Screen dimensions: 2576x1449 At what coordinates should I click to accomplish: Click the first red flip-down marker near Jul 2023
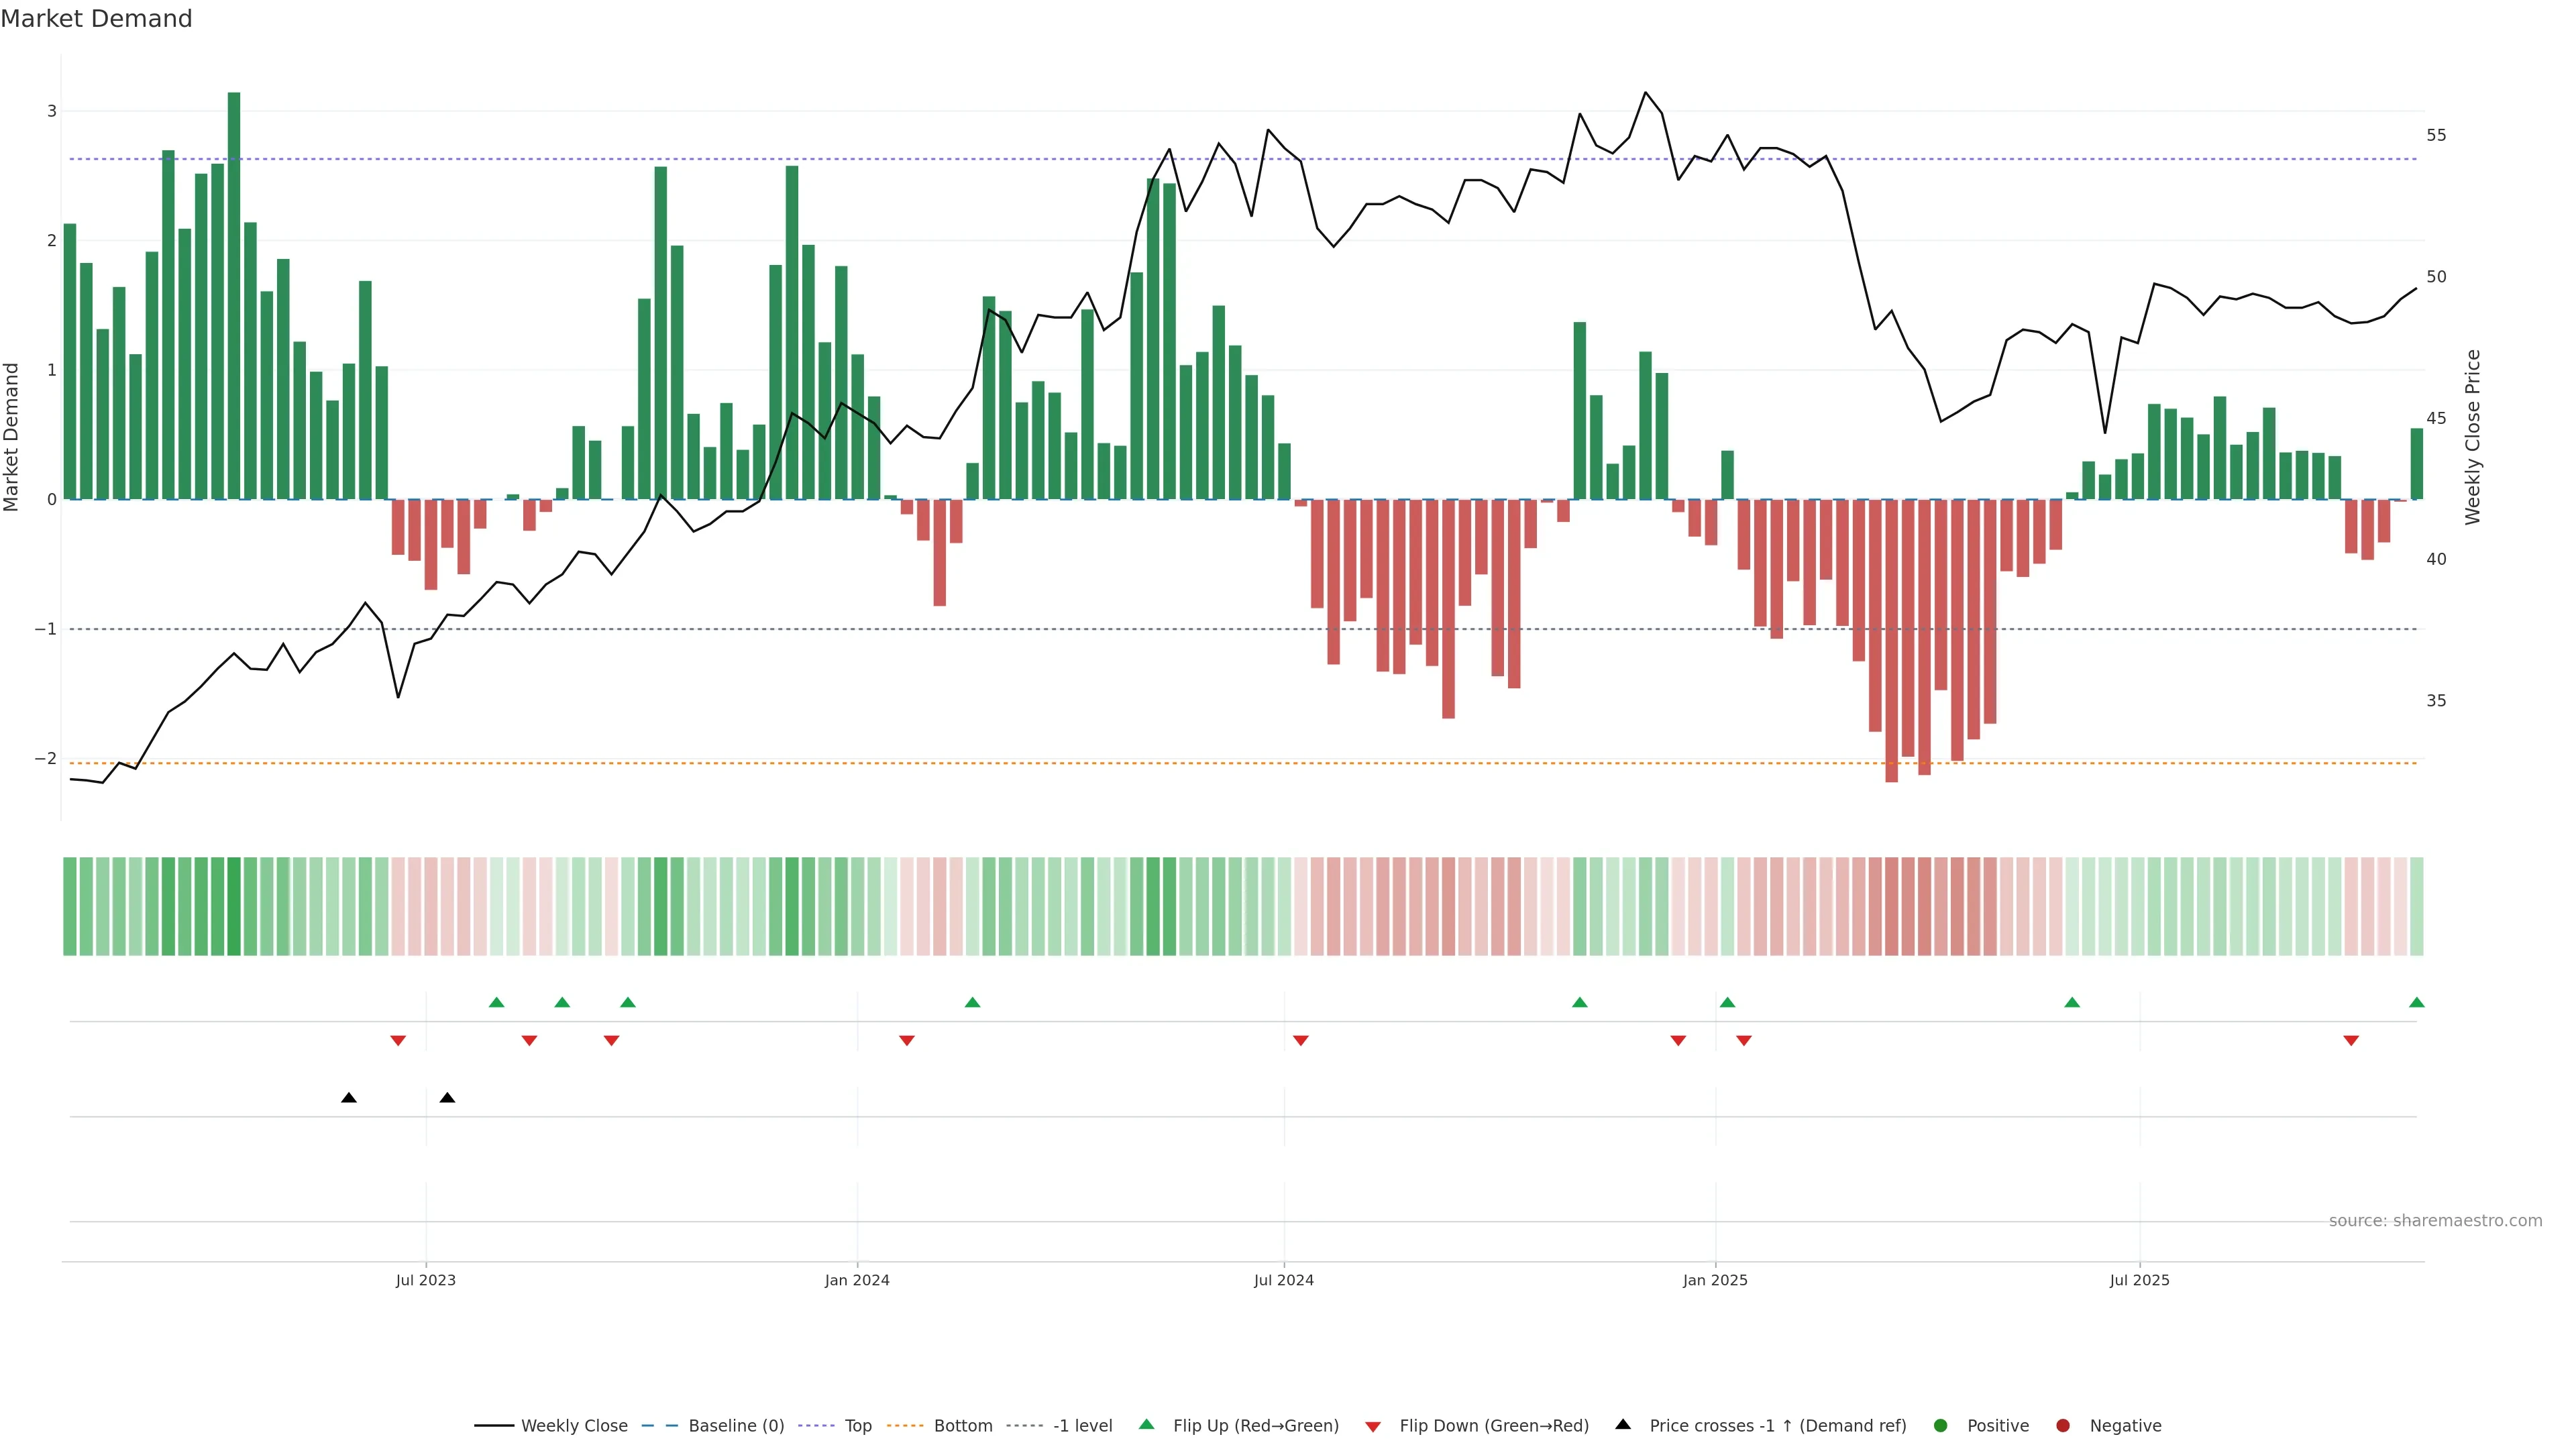(x=398, y=1041)
